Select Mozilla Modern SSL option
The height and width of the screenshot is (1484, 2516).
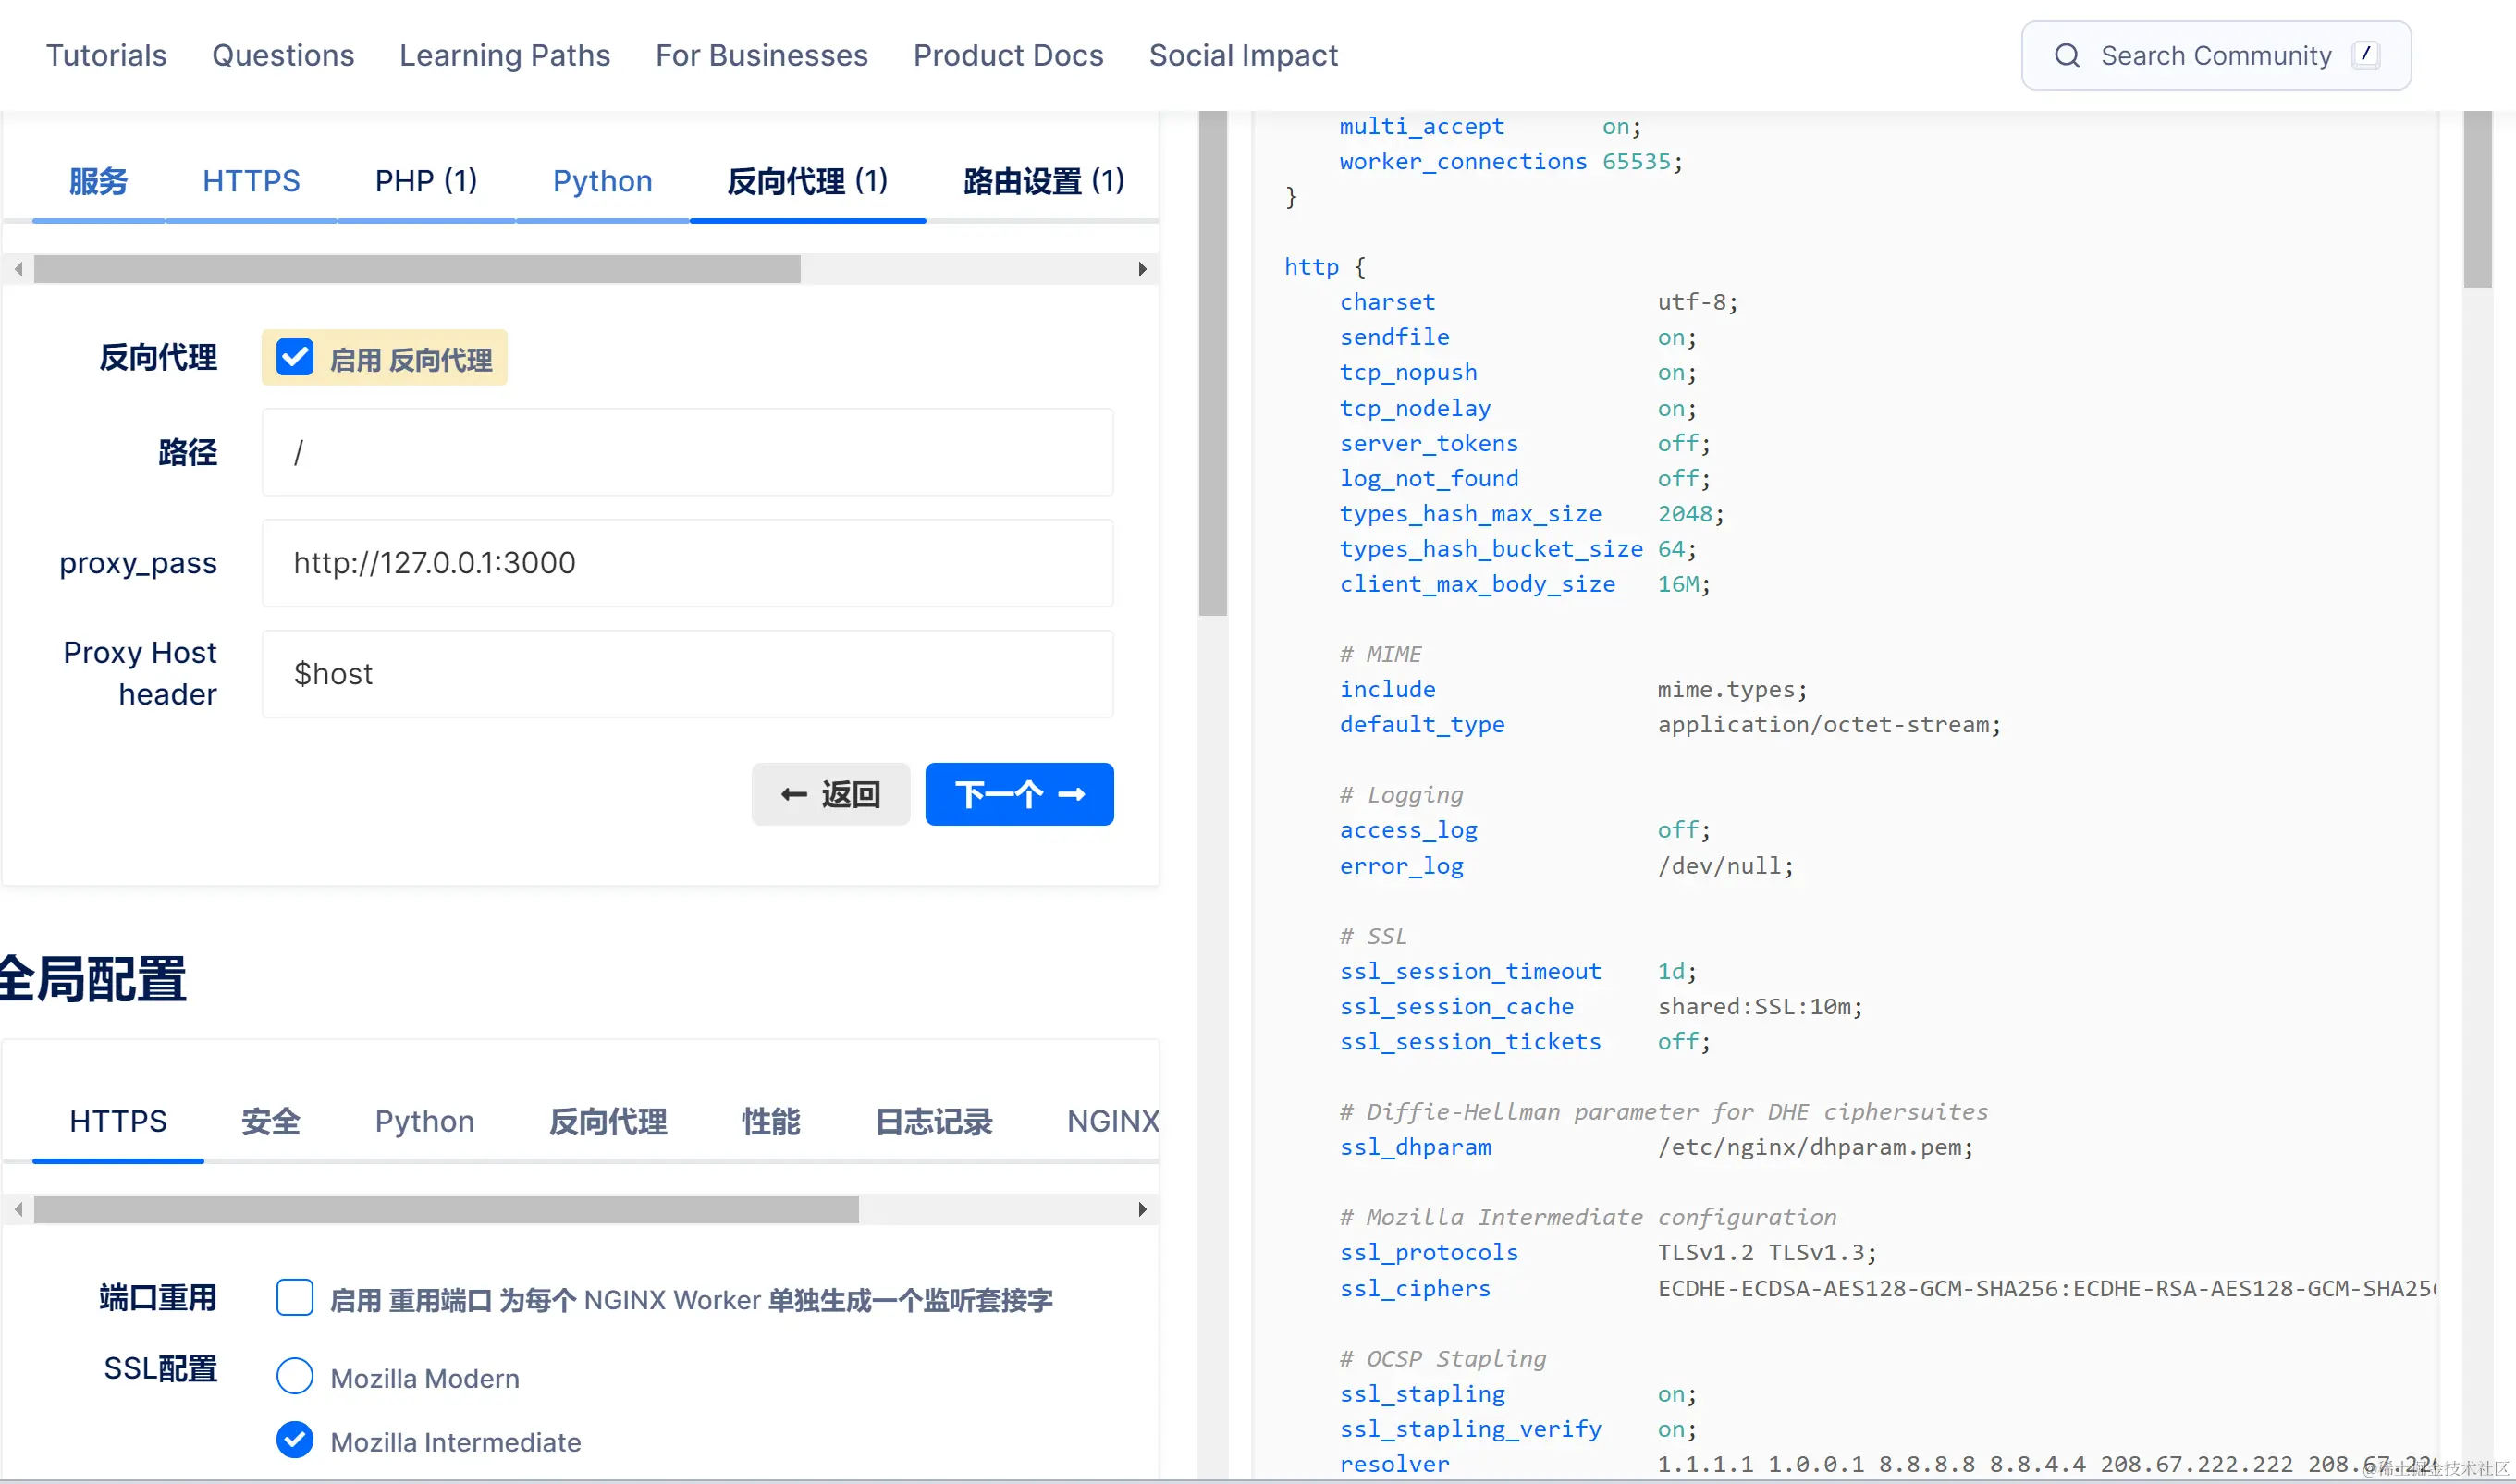pos(295,1376)
